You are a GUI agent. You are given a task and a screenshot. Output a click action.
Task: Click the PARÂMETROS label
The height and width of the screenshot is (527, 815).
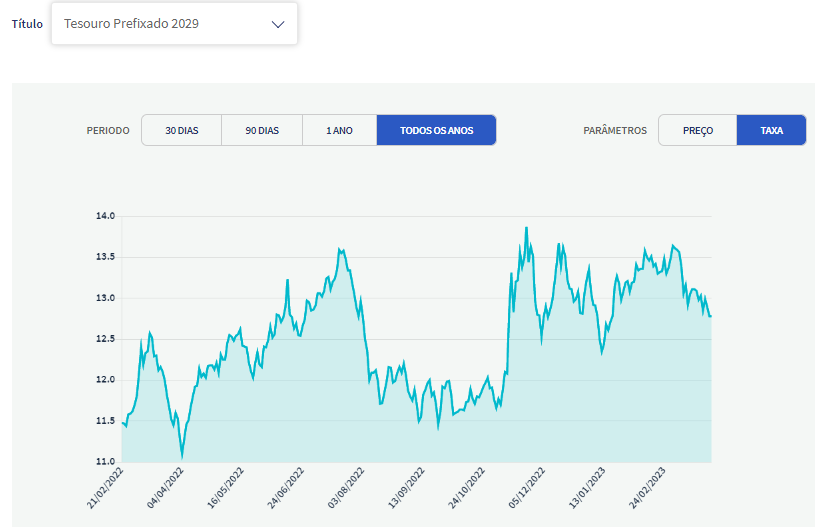pyautogui.click(x=615, y=130)
